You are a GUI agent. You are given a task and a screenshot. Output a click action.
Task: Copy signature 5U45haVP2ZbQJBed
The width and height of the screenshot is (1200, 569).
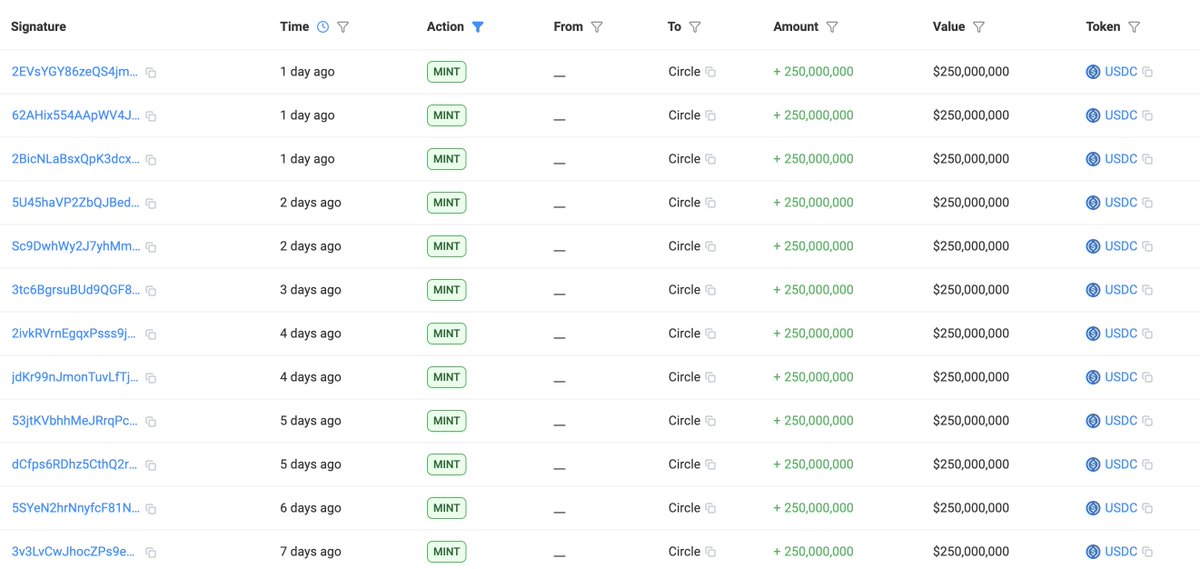click(151, 204)
